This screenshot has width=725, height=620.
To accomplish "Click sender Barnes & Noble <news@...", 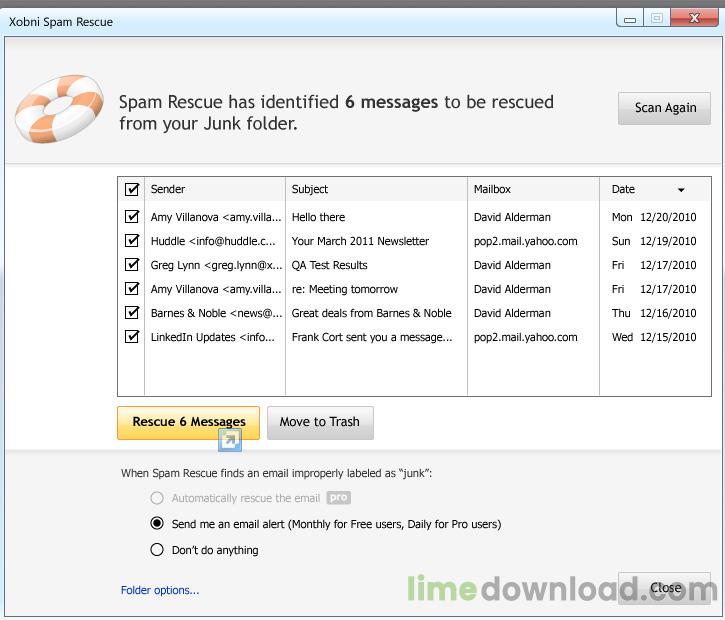I will 216,313.
